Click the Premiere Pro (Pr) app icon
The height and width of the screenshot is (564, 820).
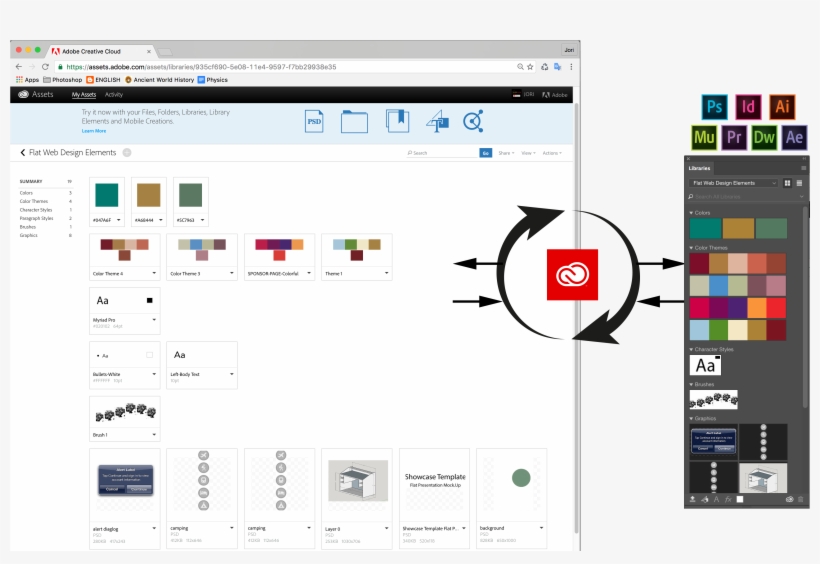(x=735, y=137)
